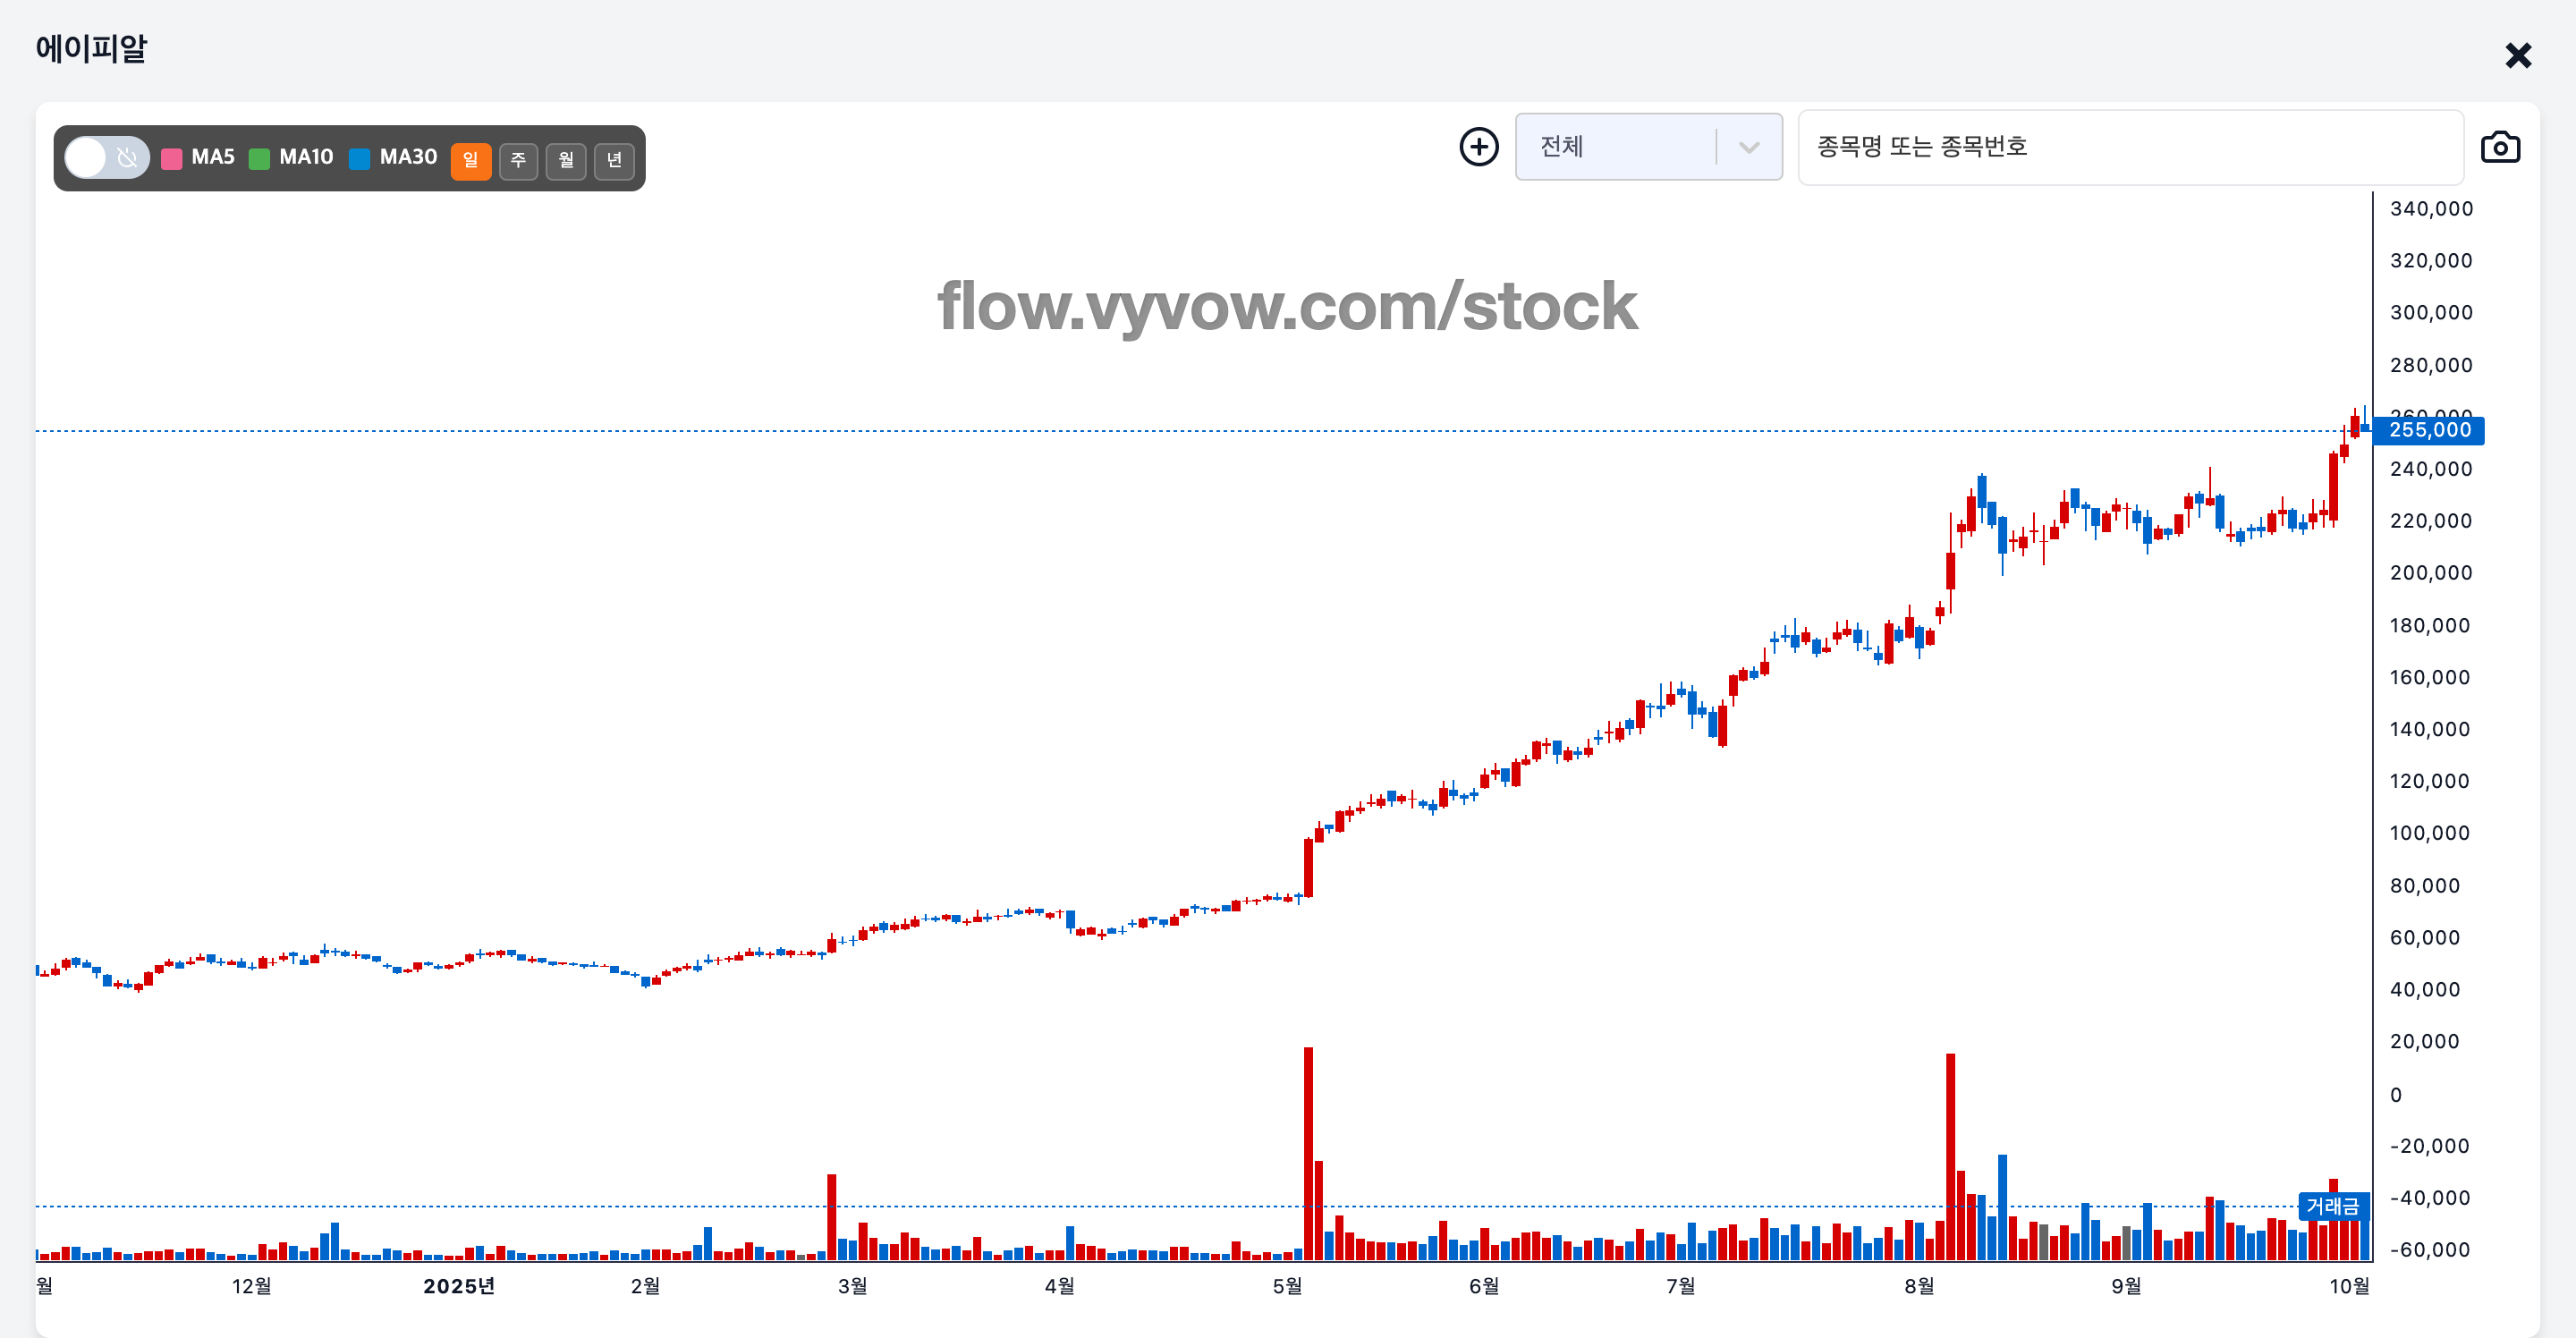
Task: Focus the 종목명 또는 종목번호 search field
Action: (x=2130, y=147)
